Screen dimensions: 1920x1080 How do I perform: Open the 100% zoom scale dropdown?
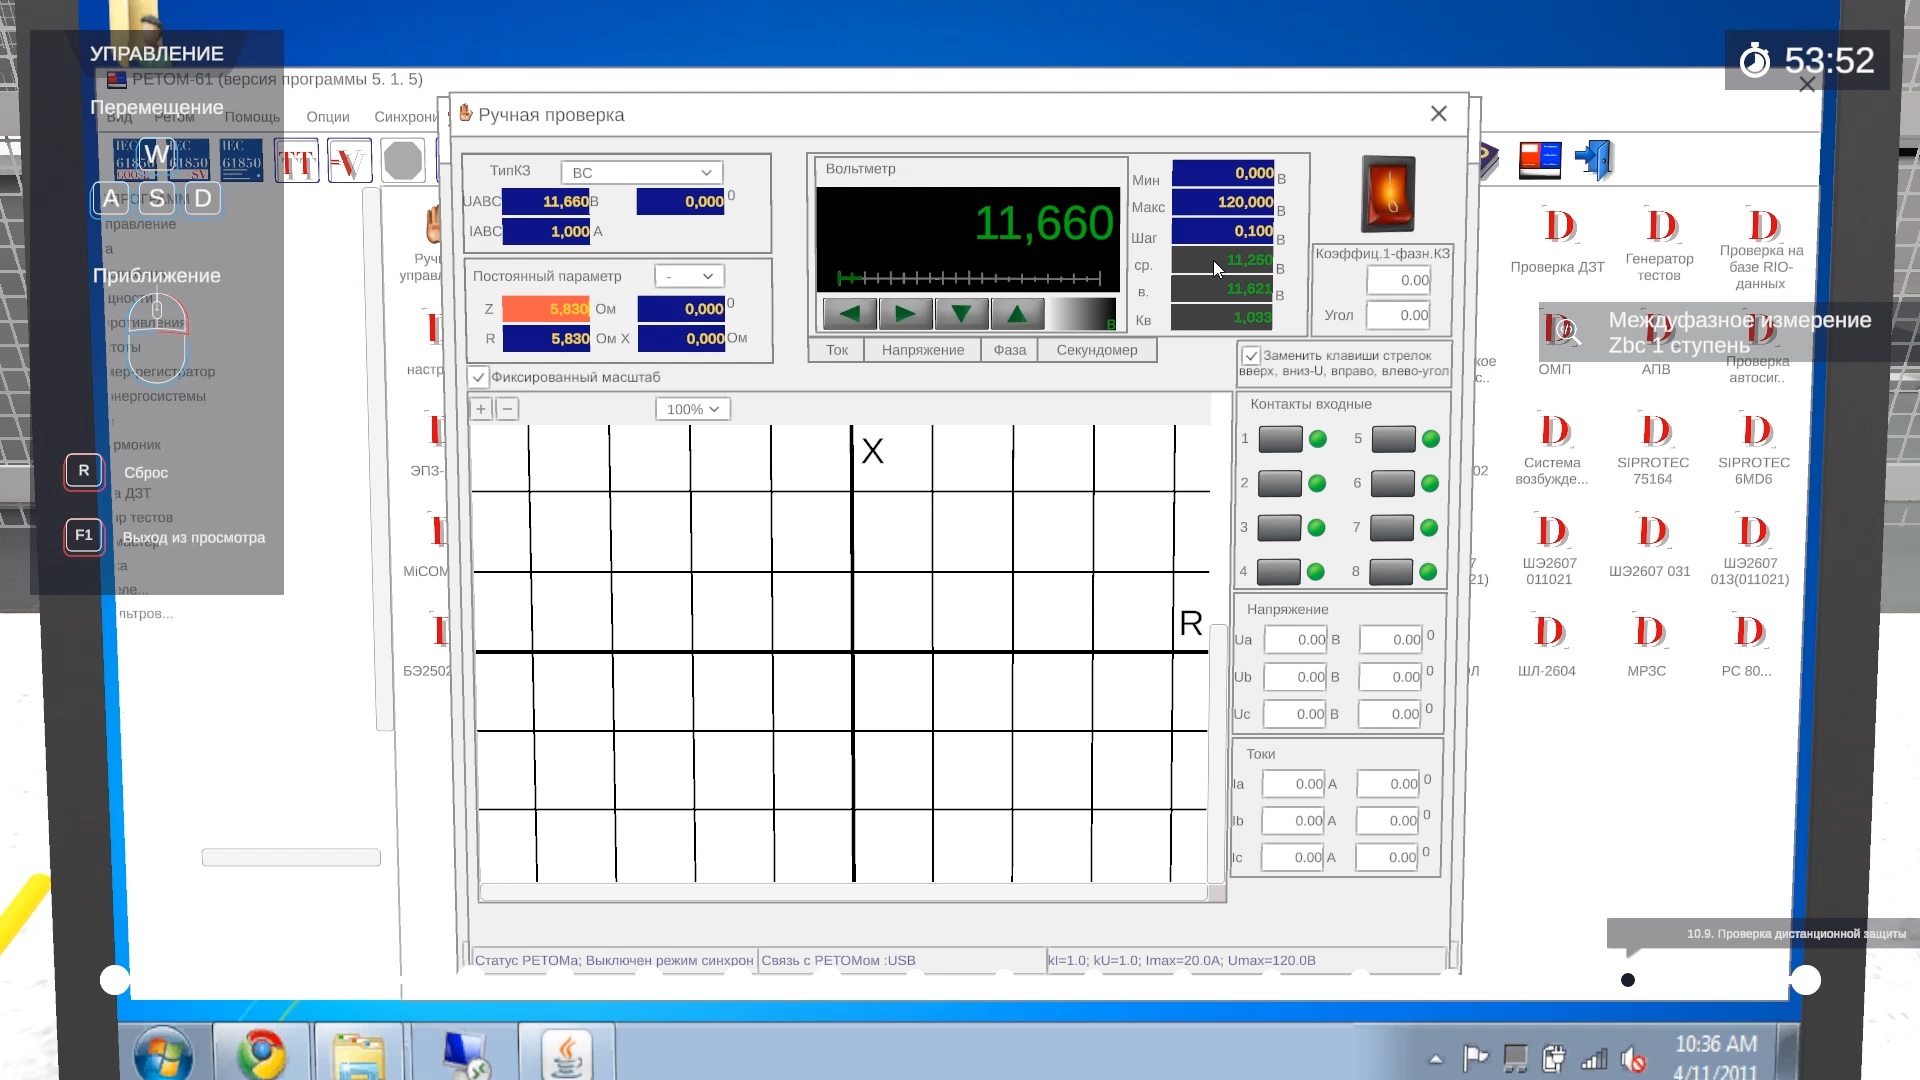coord(692,409)
